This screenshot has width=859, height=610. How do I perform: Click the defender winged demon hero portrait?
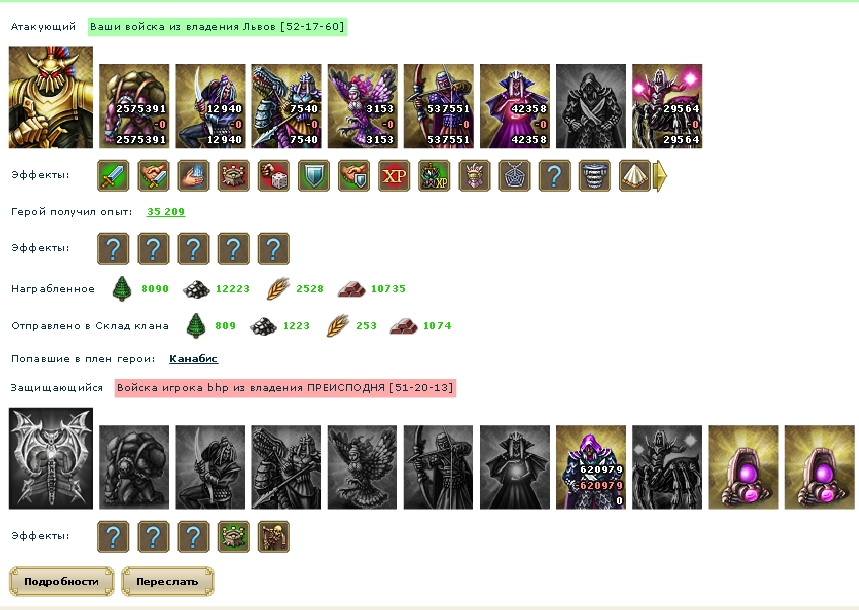[51, 458]
